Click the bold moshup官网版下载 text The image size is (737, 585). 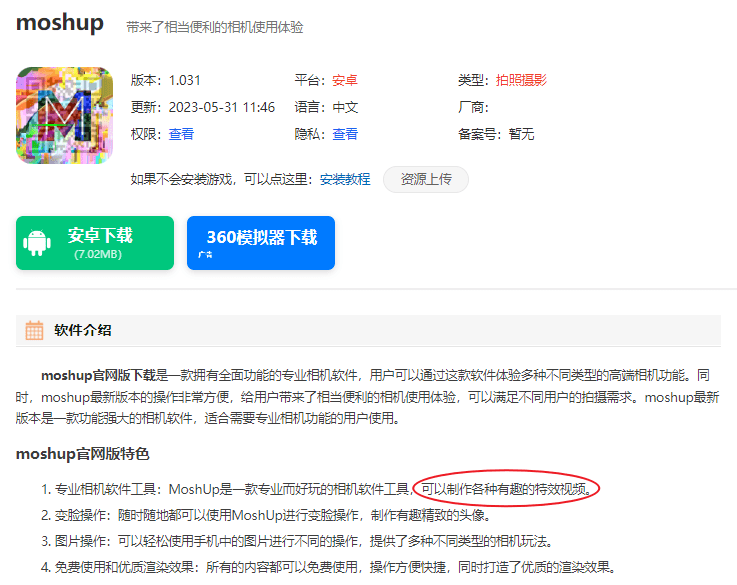(98, 375)
